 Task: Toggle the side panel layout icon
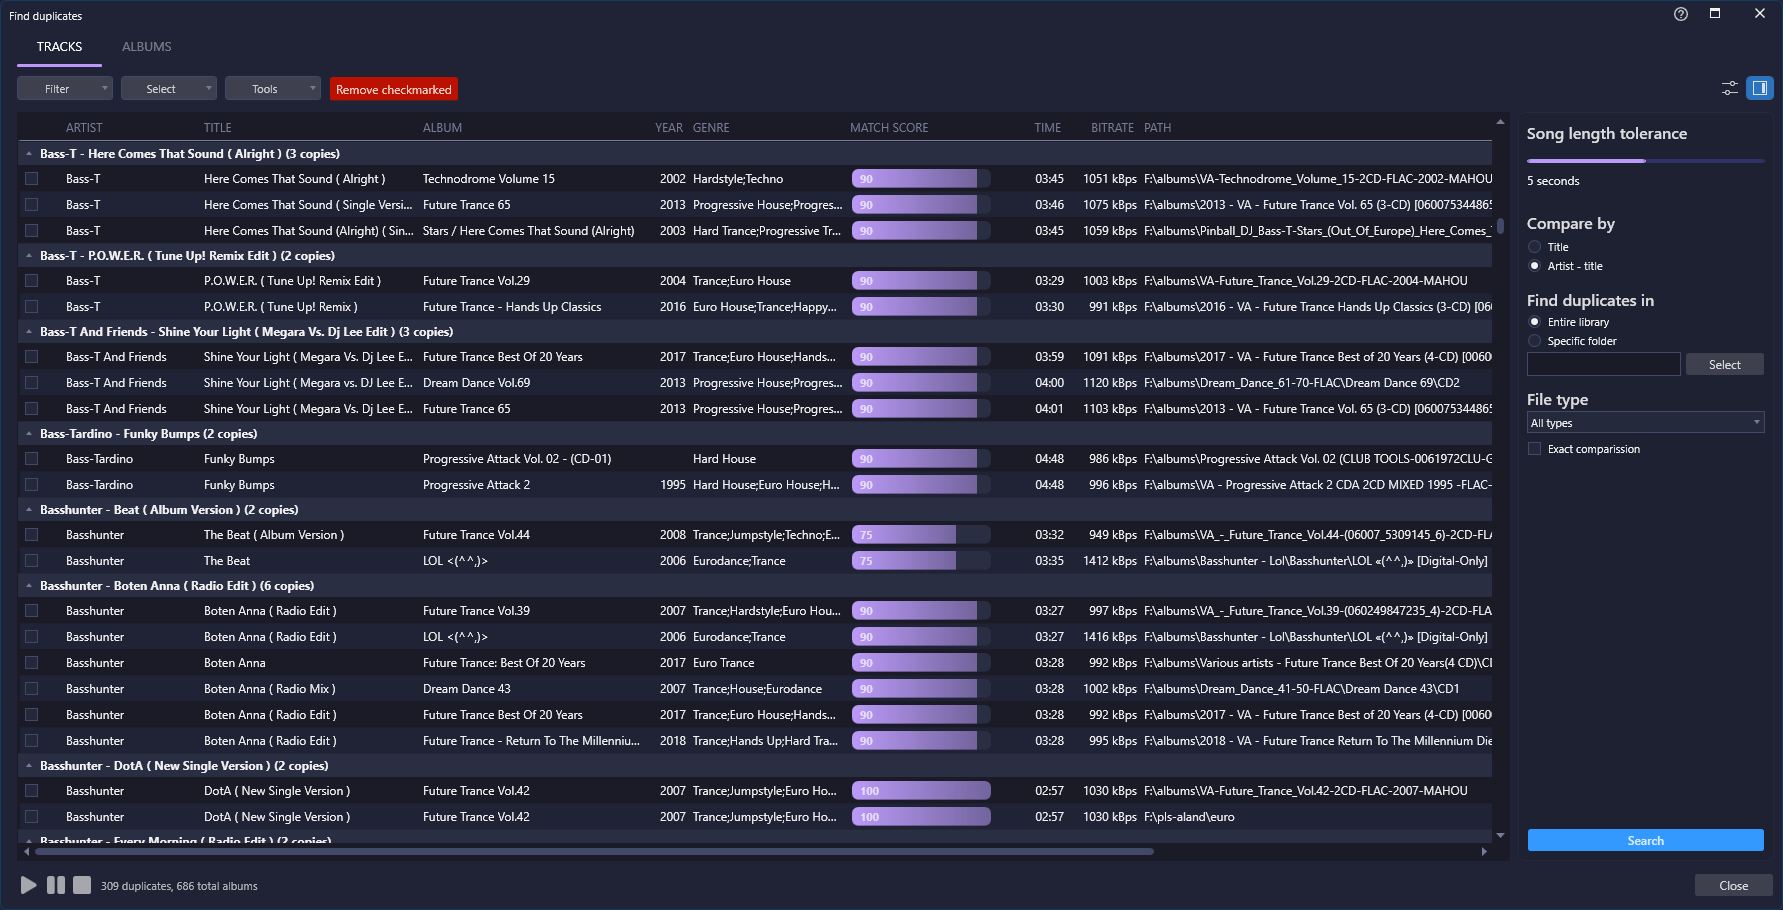1760,88
